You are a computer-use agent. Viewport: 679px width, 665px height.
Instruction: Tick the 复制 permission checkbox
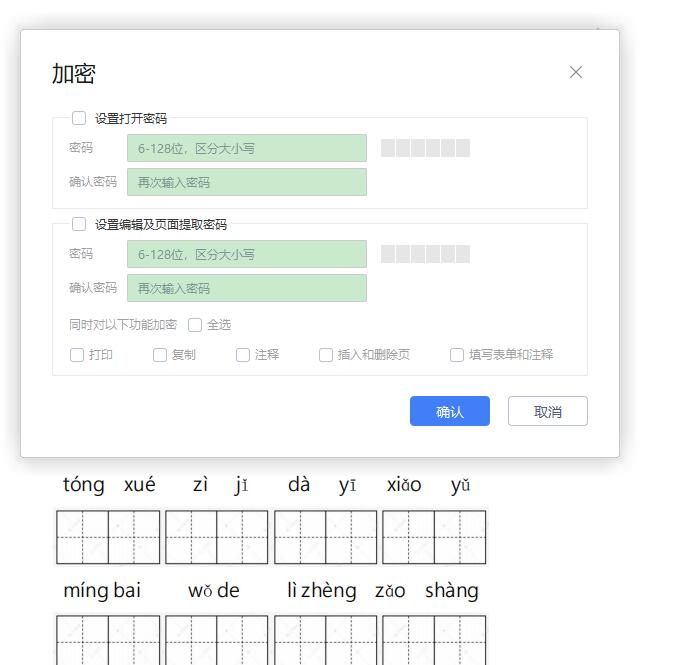160,355
